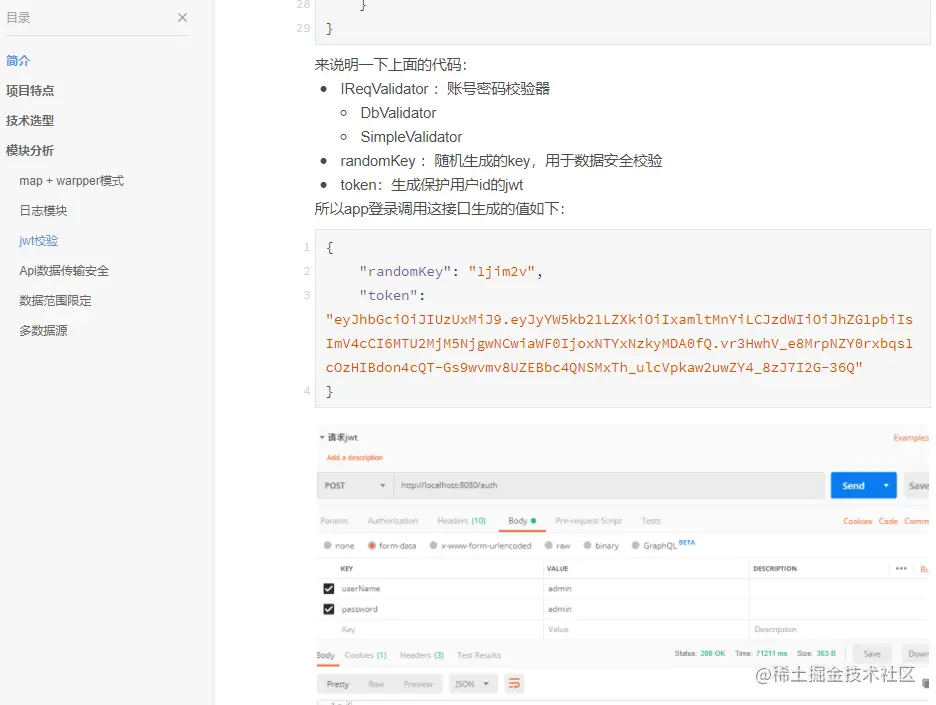Open Api数据传输安全 subsection

64,270
